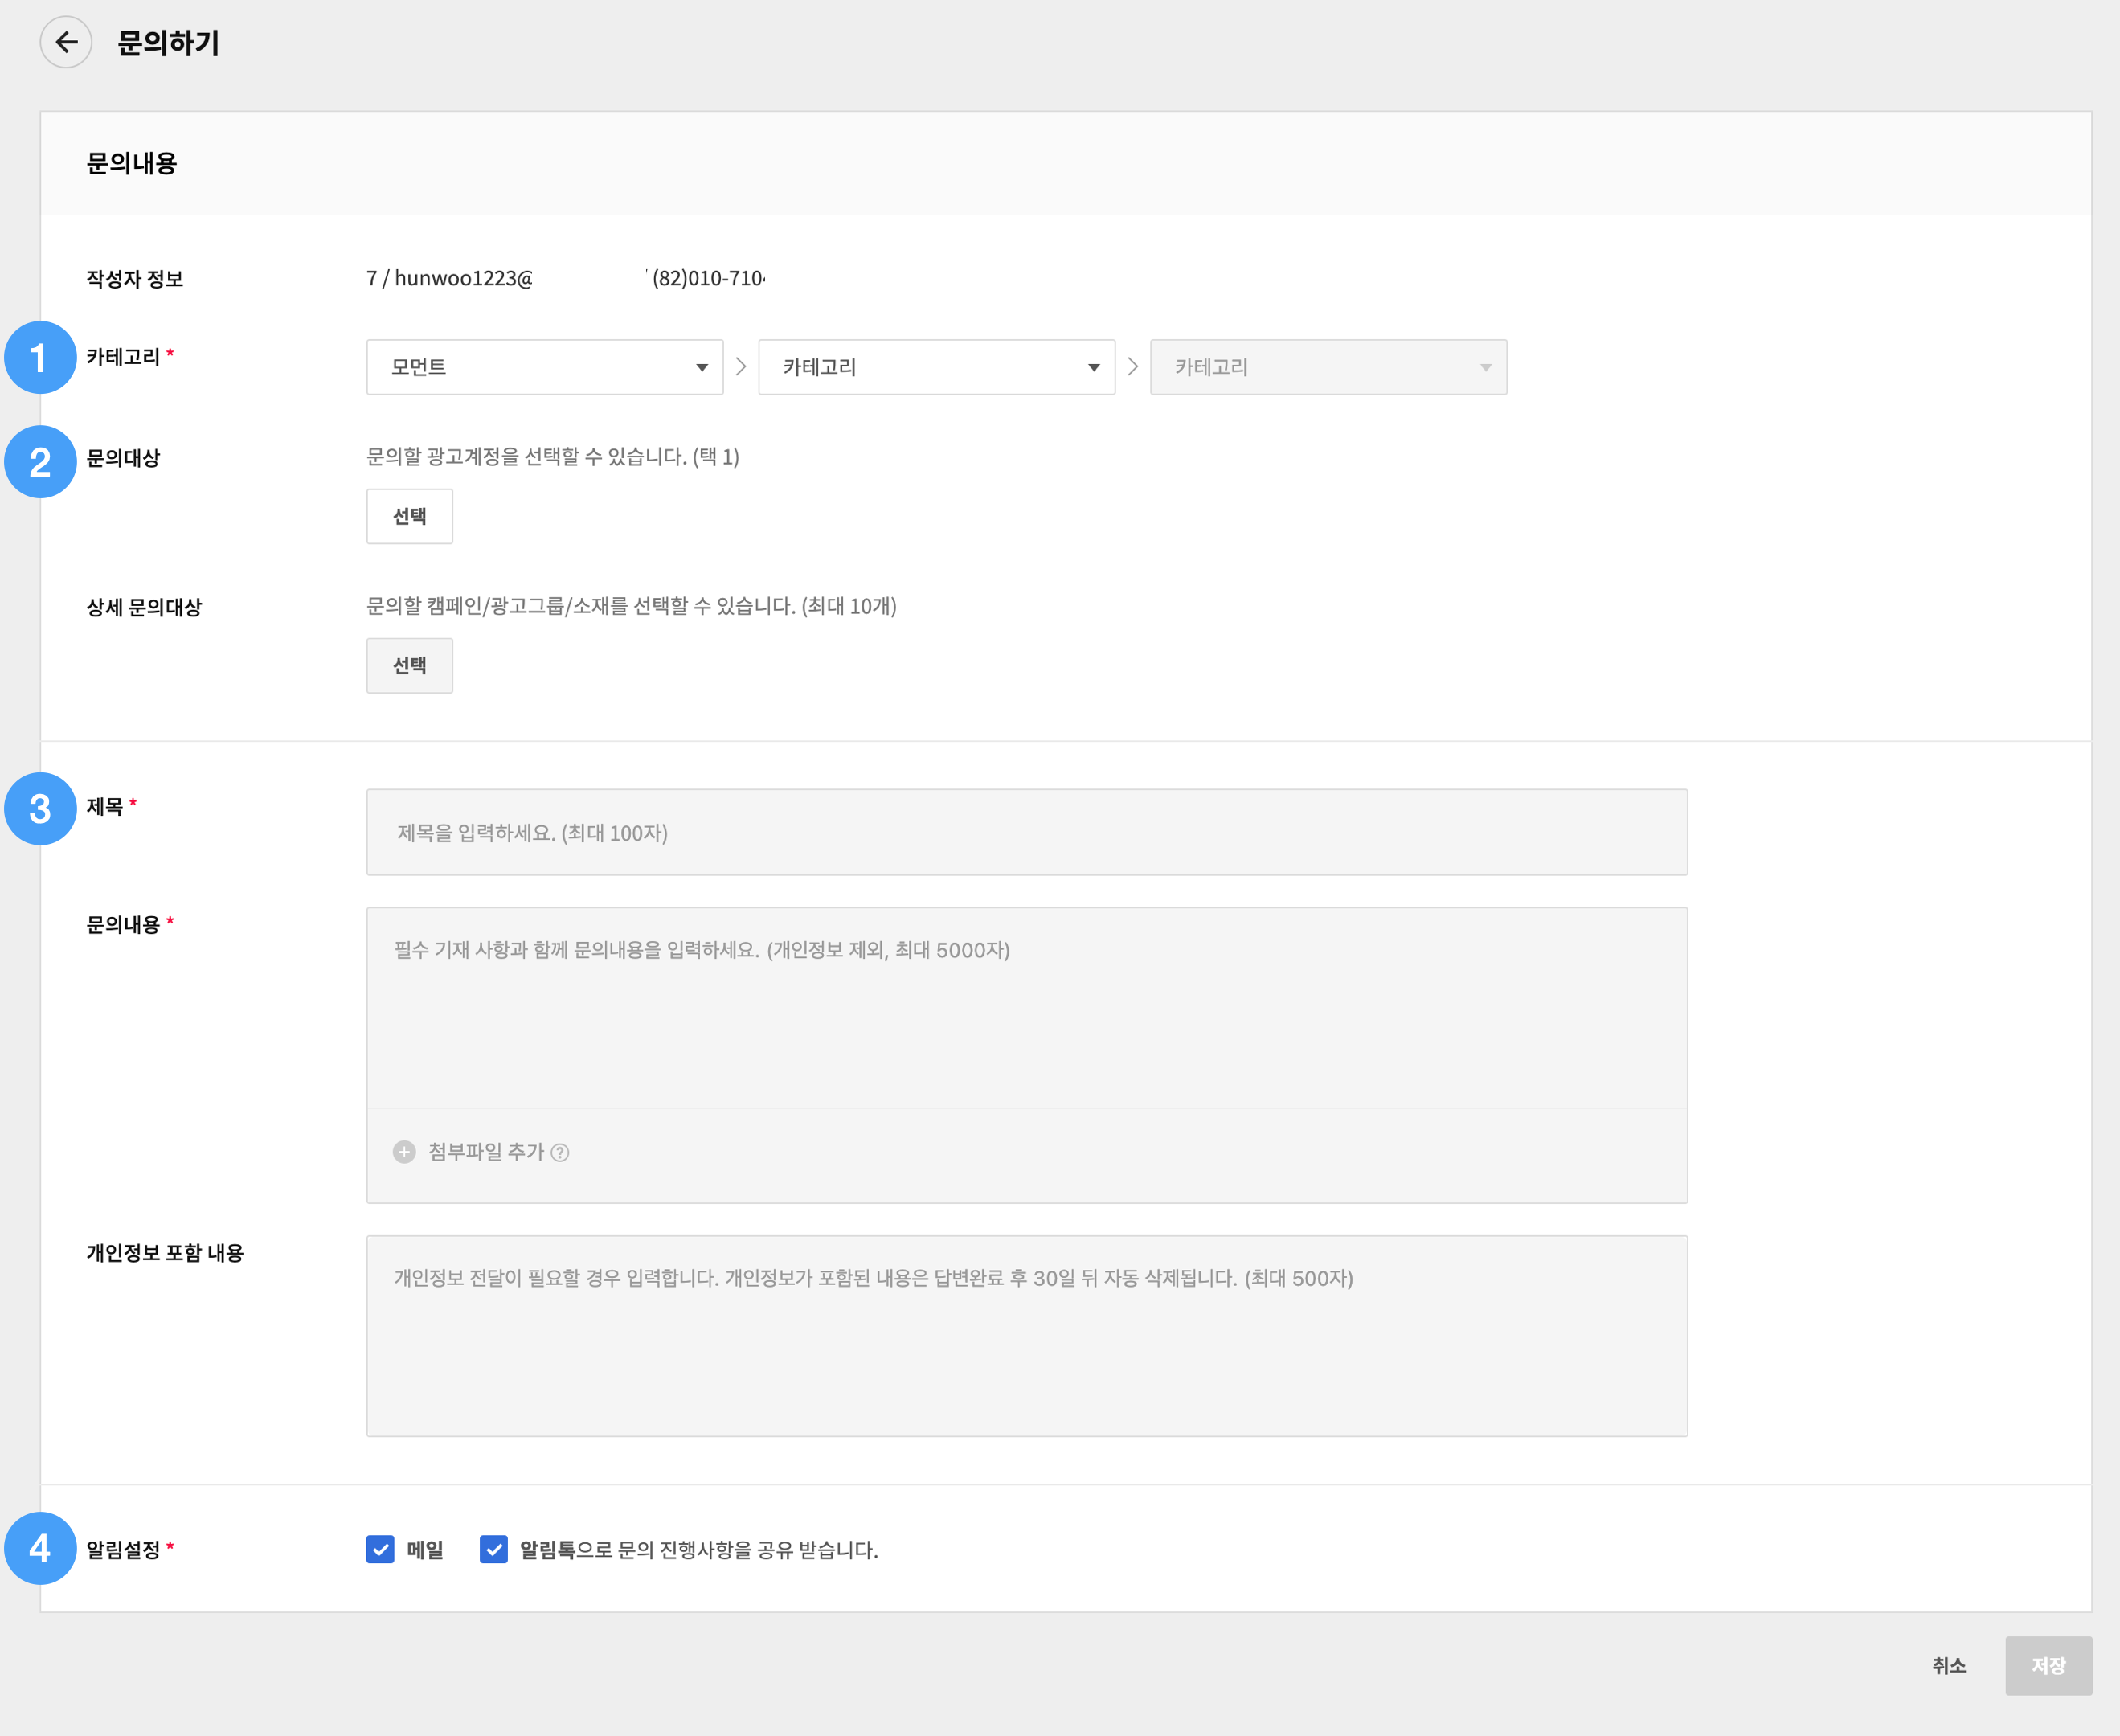The width and height of the screenshot is (2120, 1736).
Task: Open the 모먼트 category dropdown
Action: [544, 367]
